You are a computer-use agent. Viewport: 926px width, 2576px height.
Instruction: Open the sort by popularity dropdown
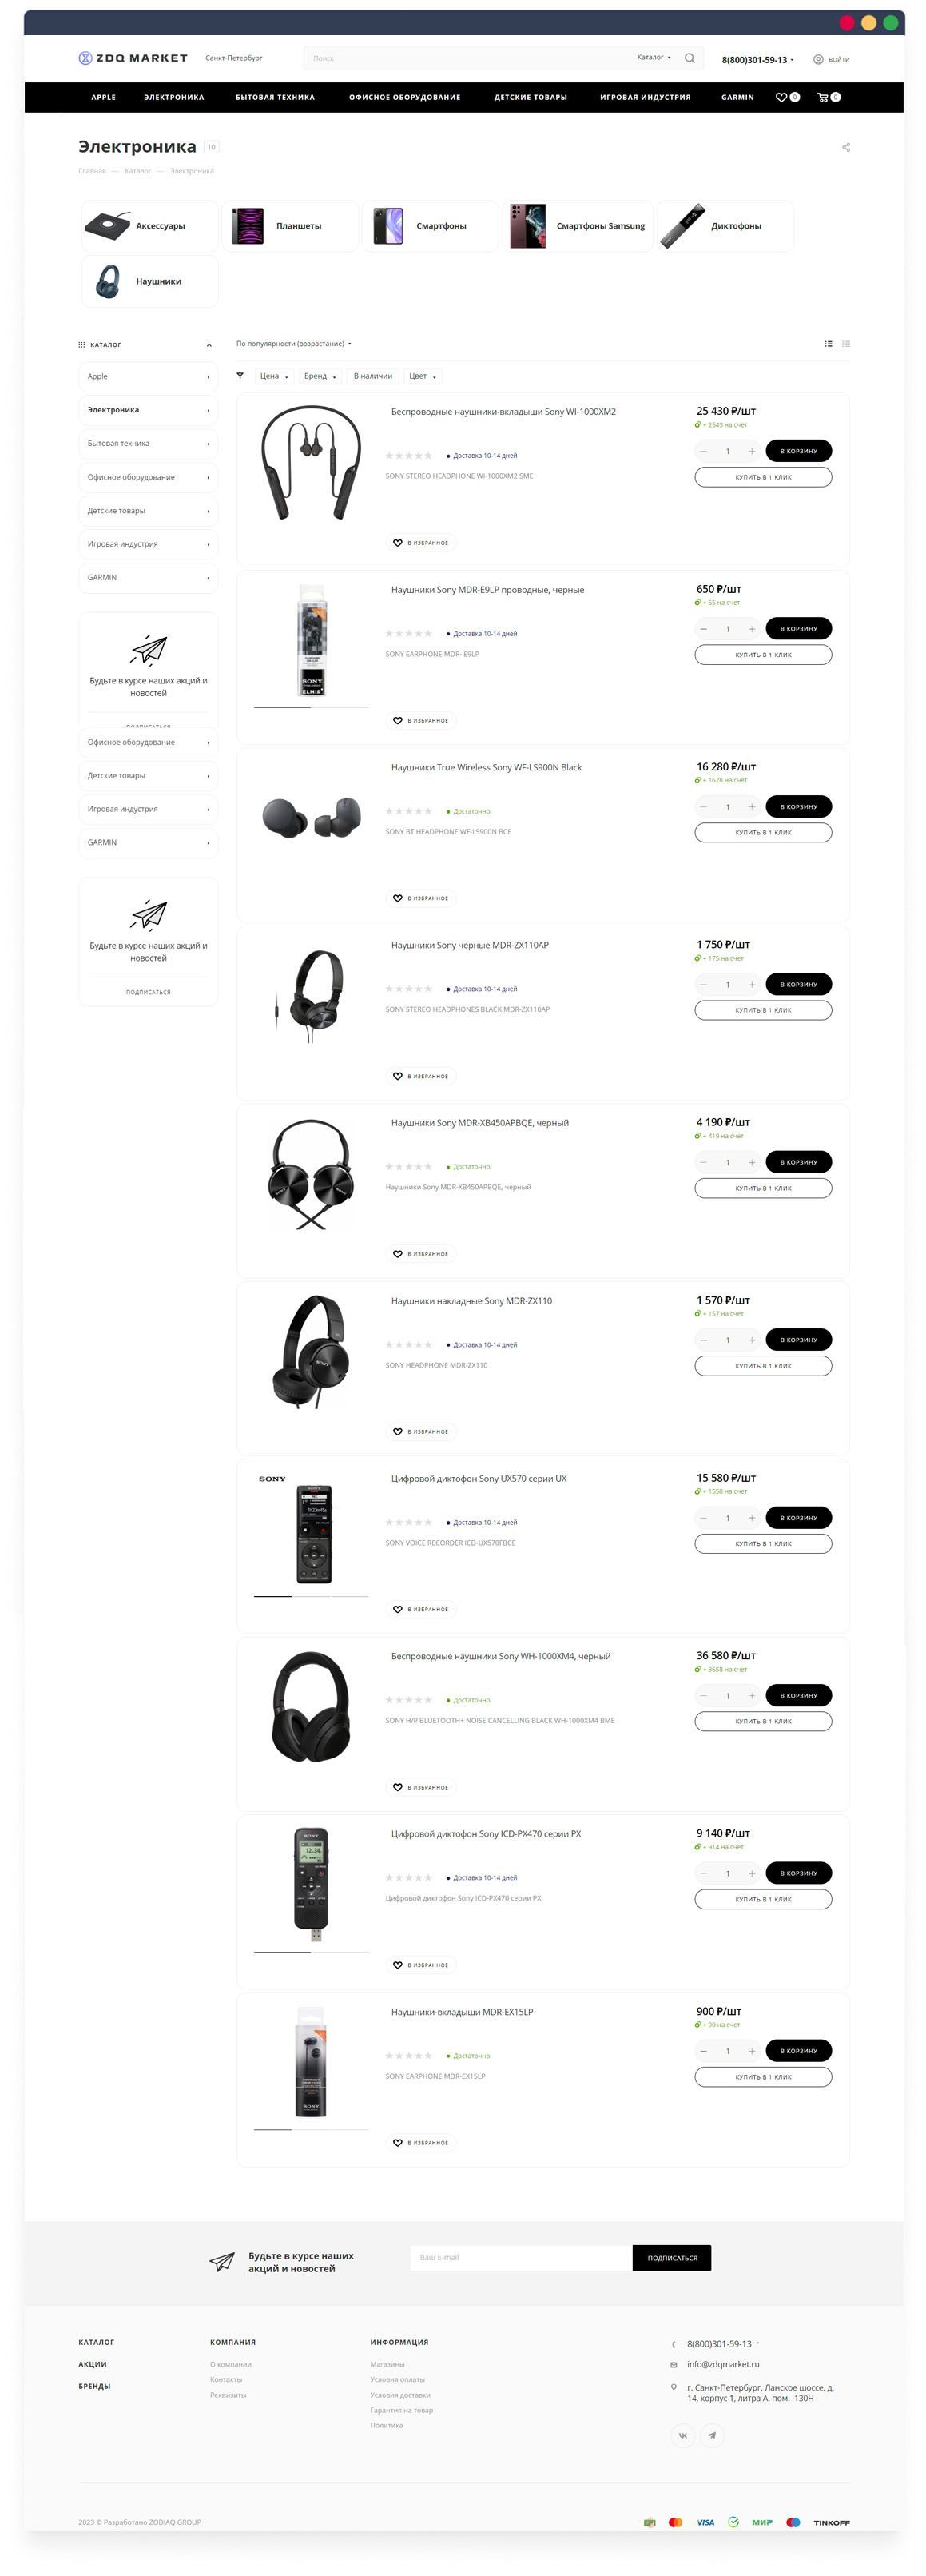coord(293,344)
